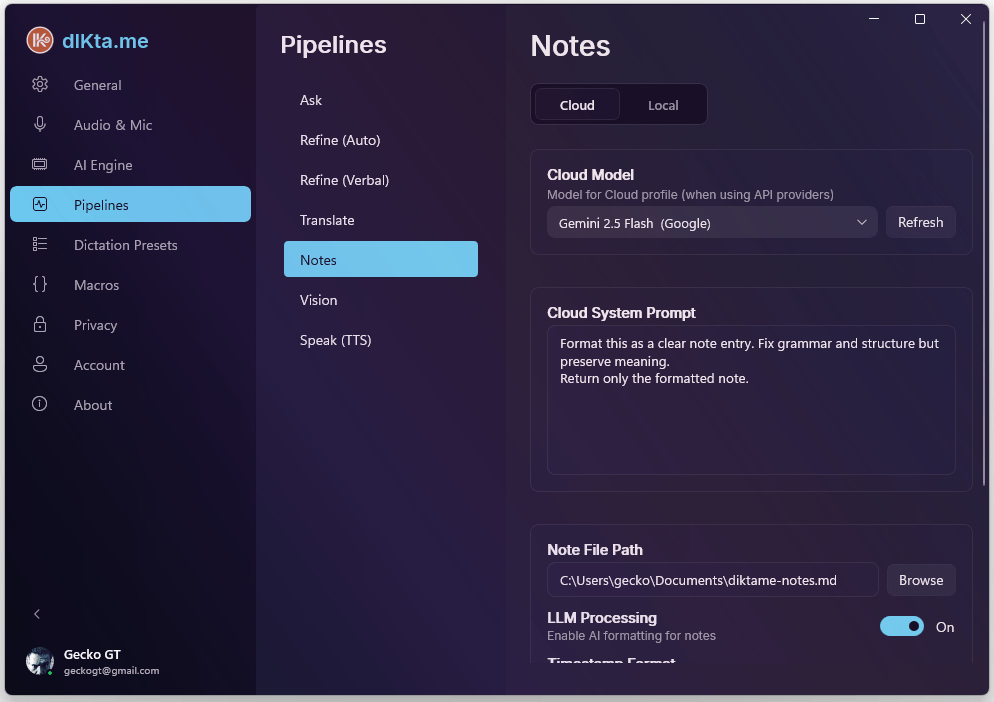
Task: Turn off the LLM Processing switch
Action: coord(901,626)
